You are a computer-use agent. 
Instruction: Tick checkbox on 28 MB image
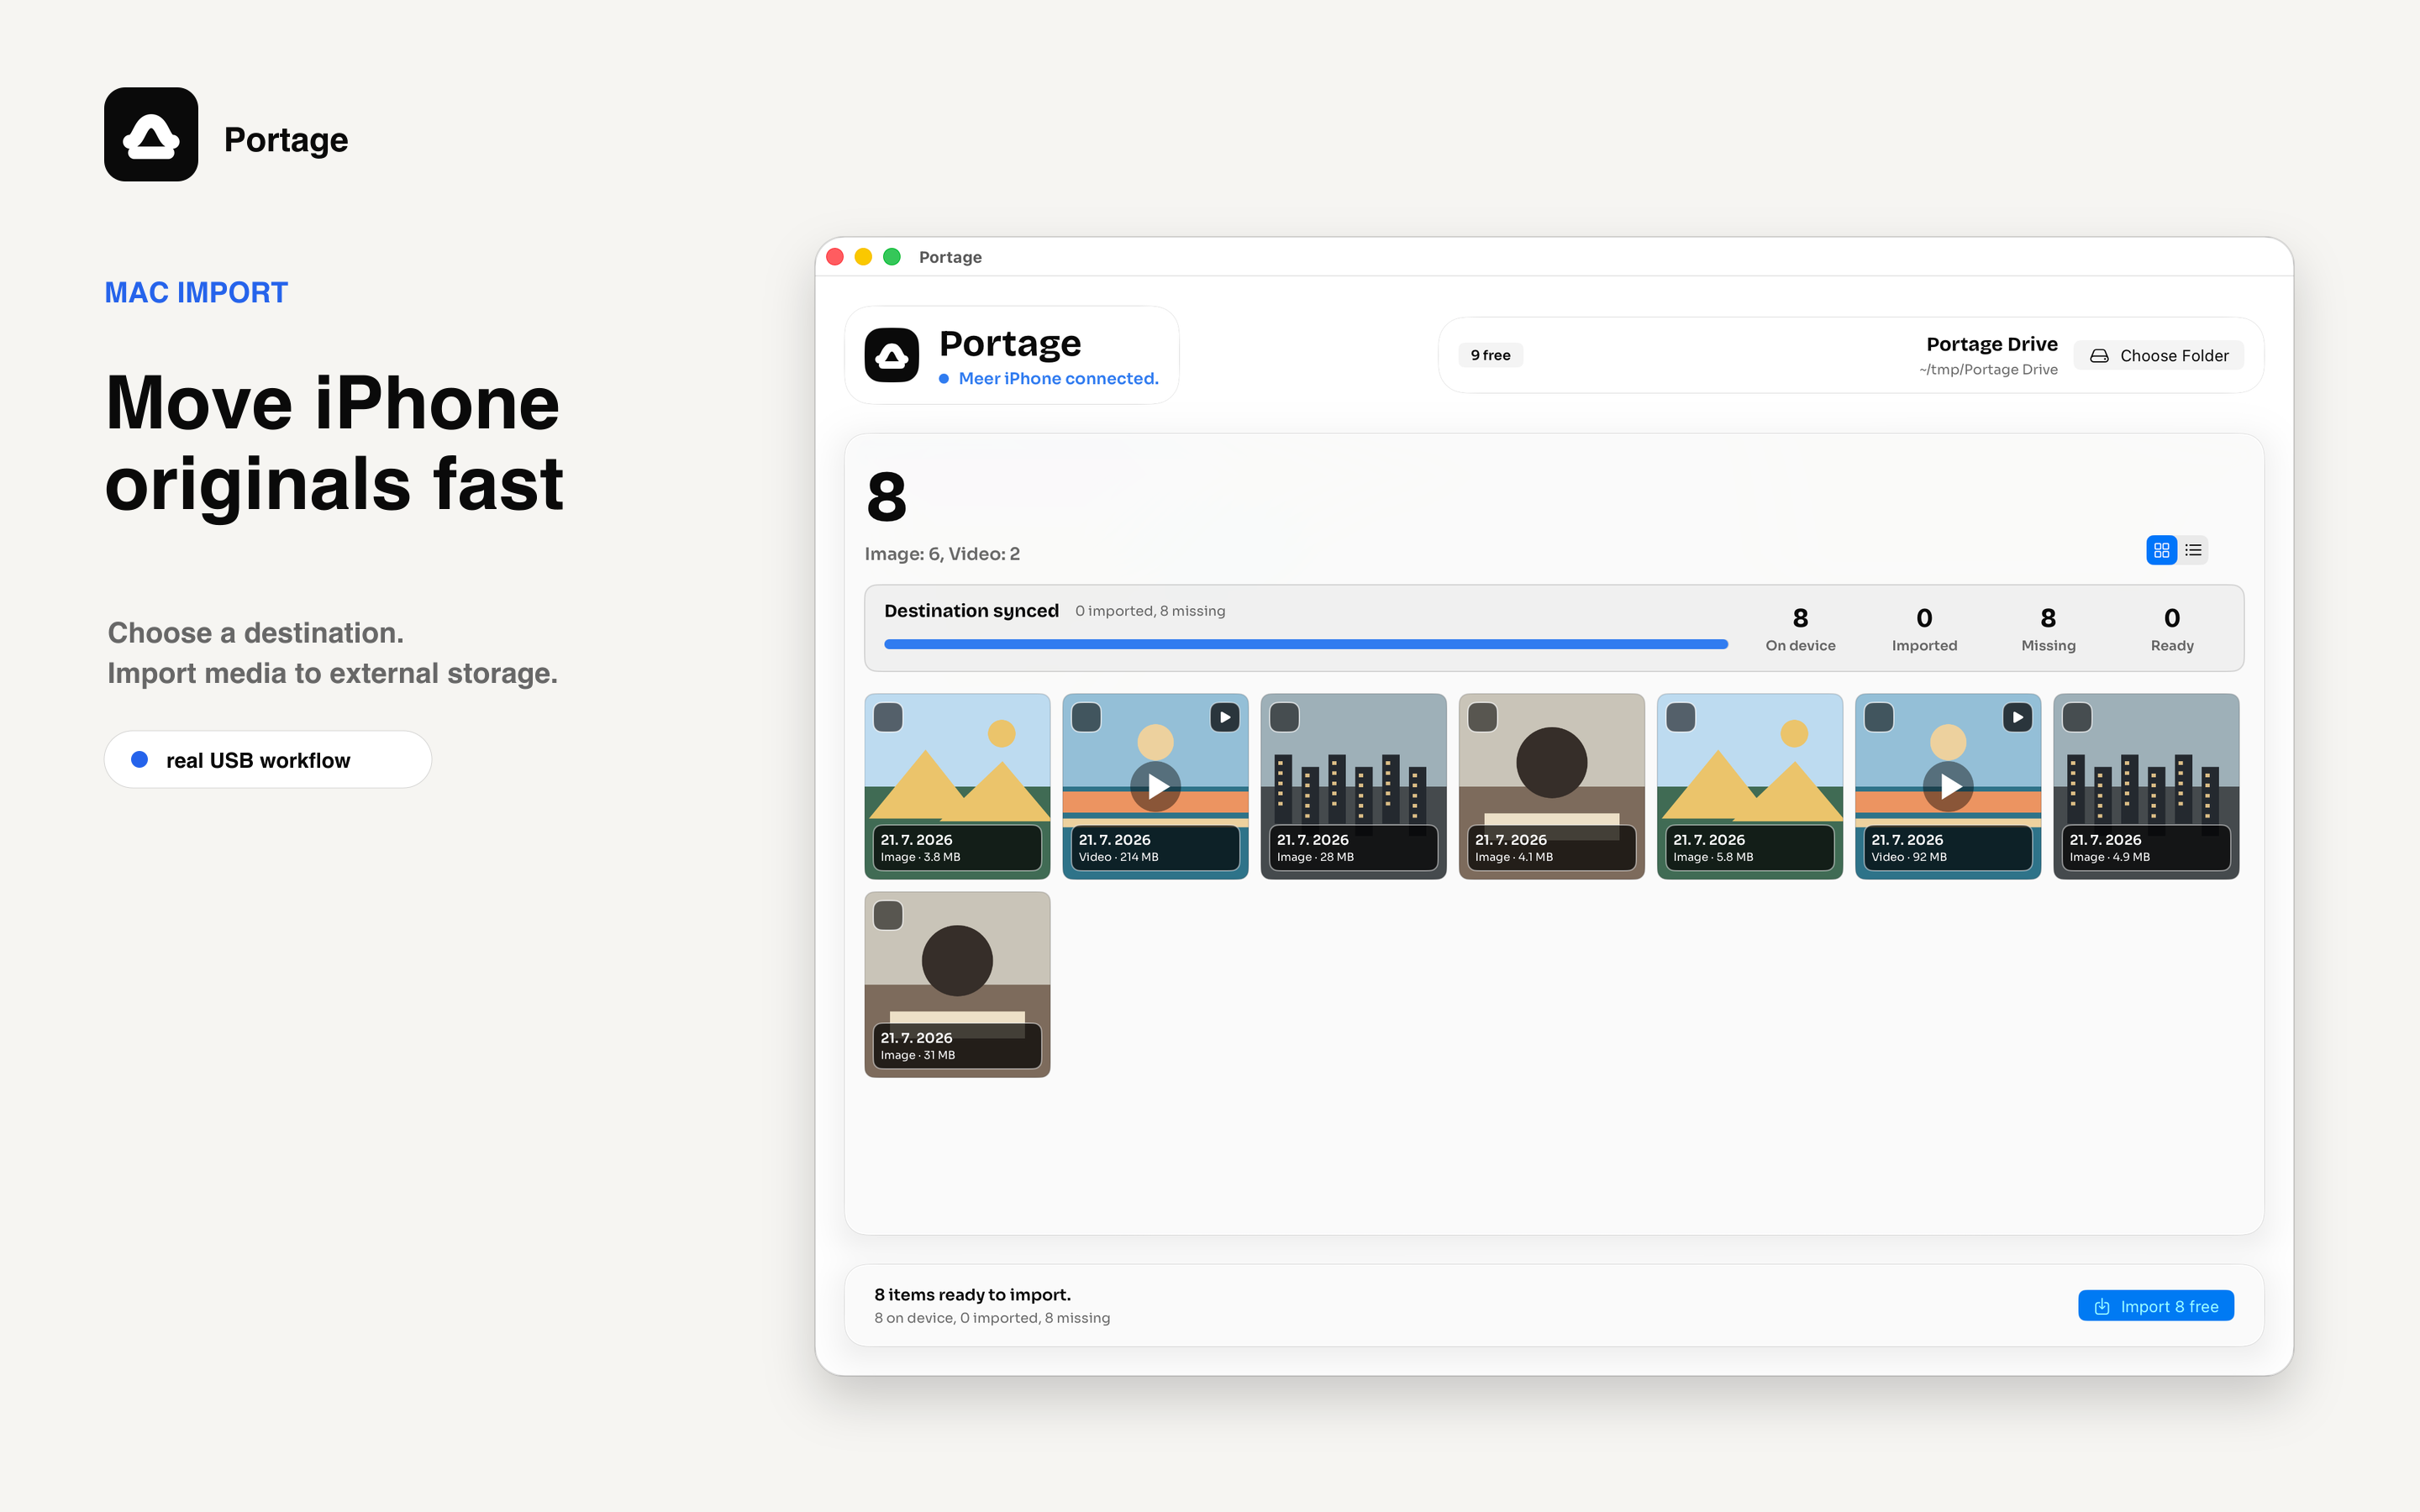click(x=1284, y=717)
